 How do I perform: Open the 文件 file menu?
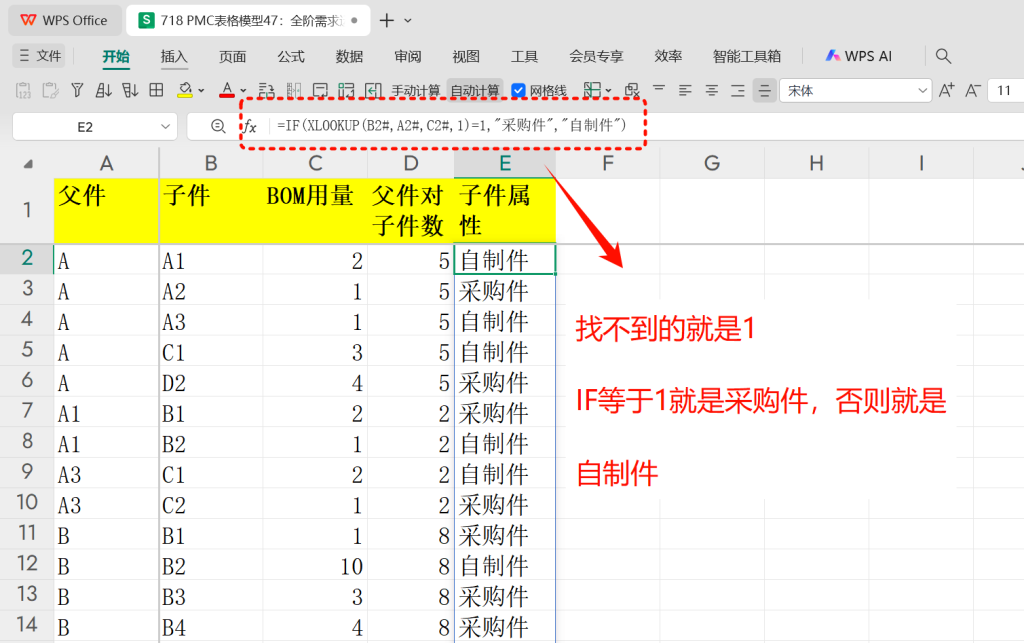click(x=40, y=56)
